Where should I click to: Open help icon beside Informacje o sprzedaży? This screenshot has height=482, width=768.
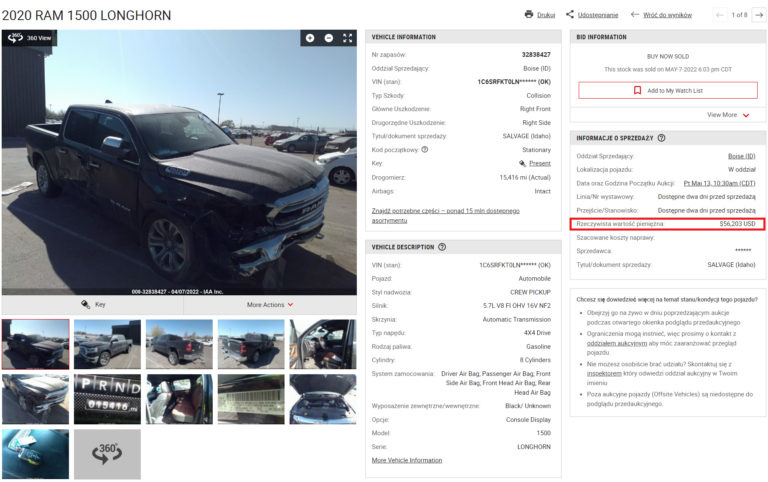[661, 138]
